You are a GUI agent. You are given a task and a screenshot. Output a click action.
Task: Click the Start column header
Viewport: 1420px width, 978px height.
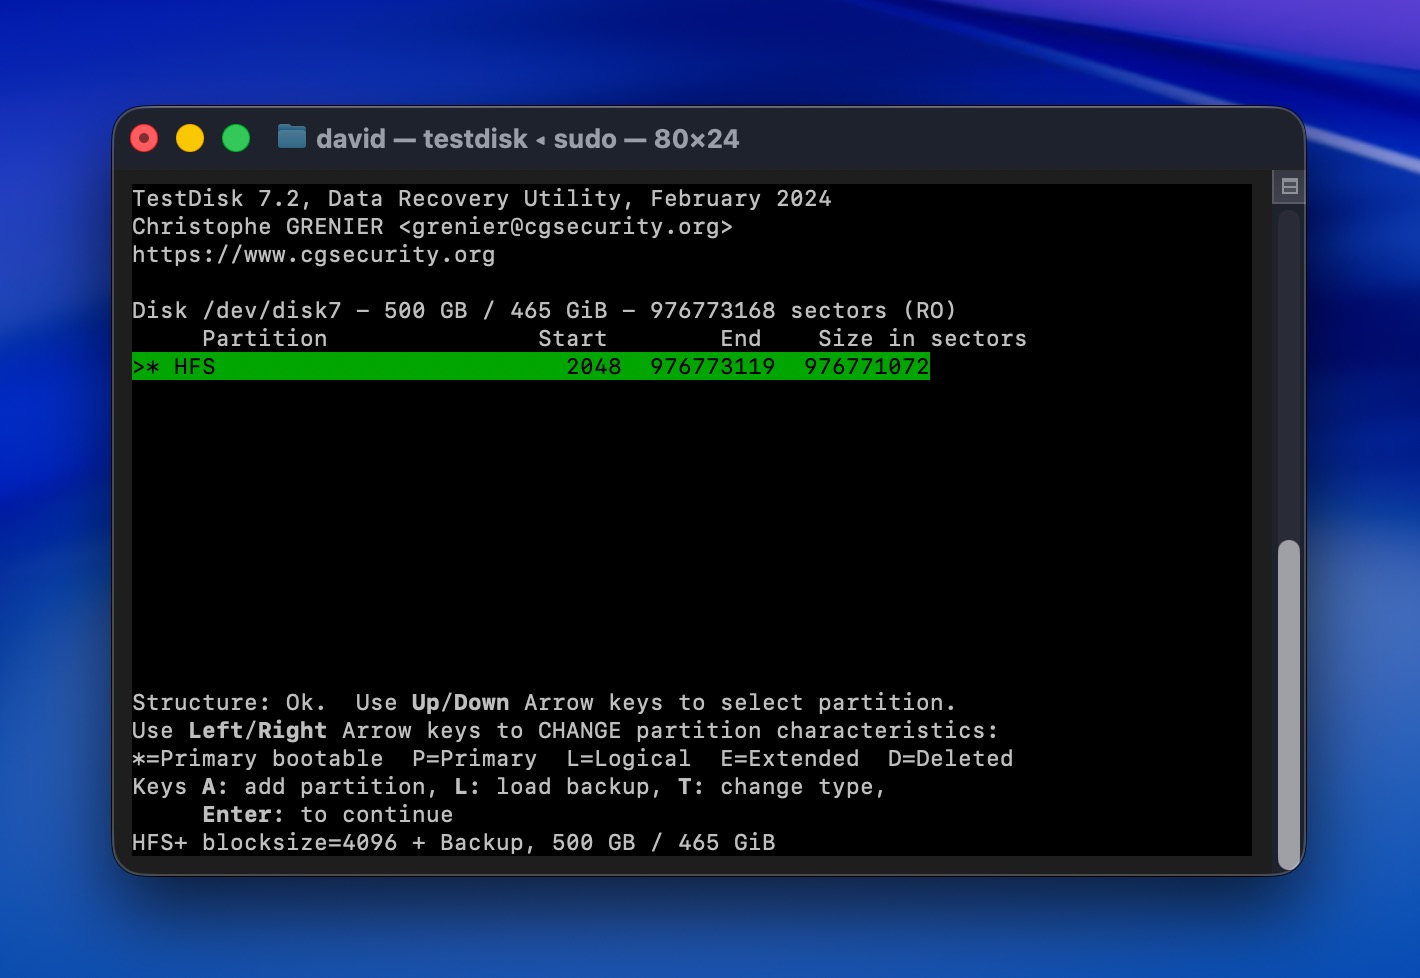[x=572, y=338]
